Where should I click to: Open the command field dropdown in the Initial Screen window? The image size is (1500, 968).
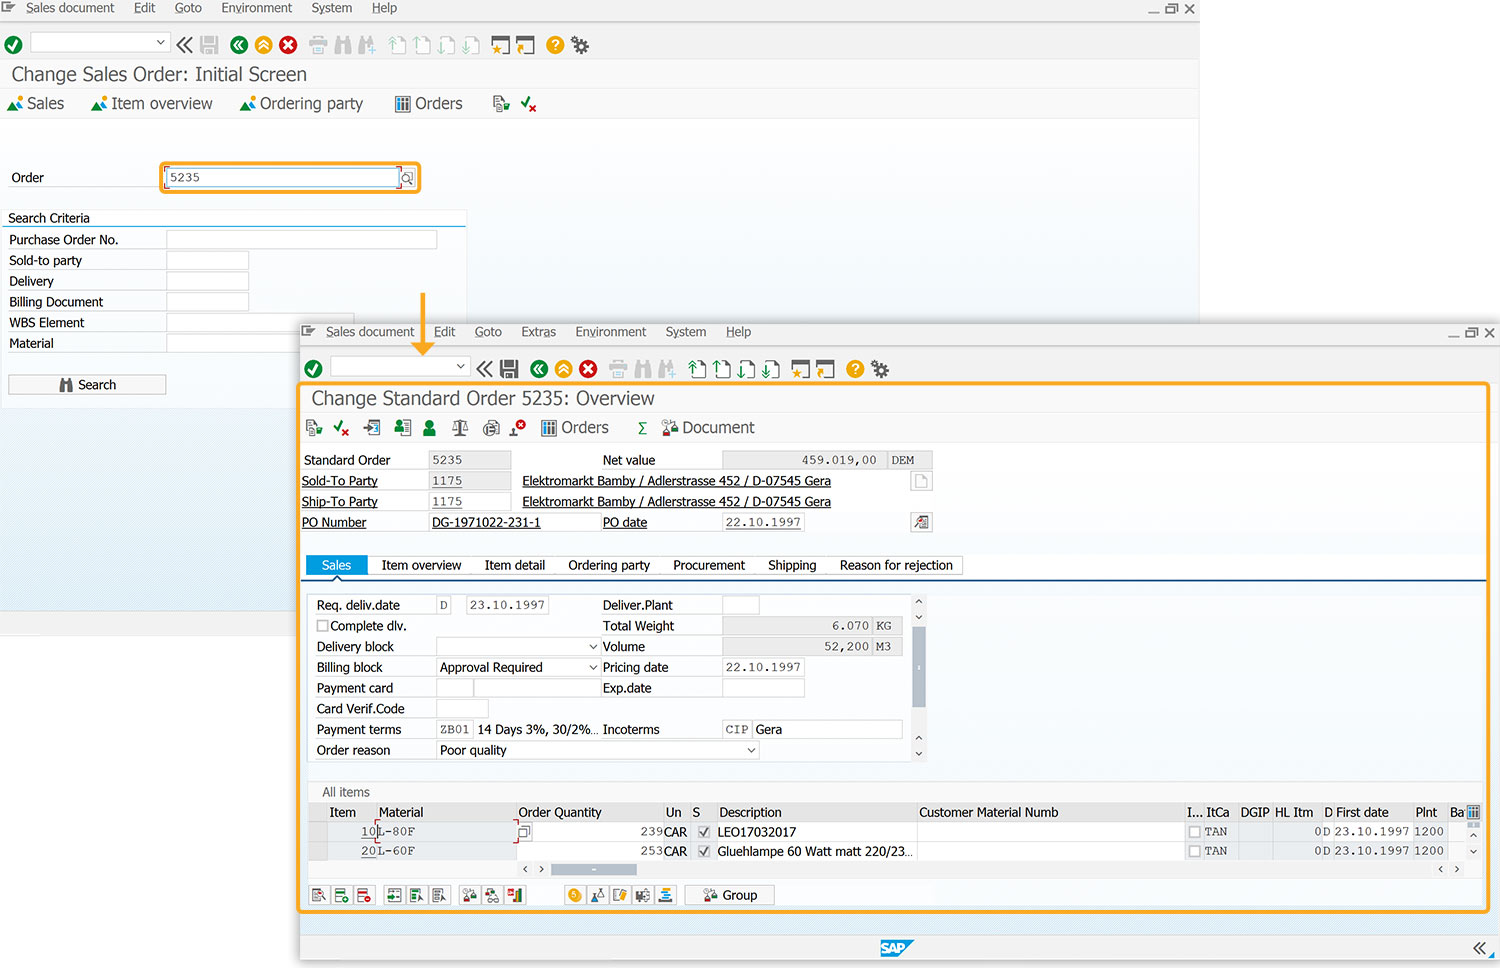pos(161,42)
